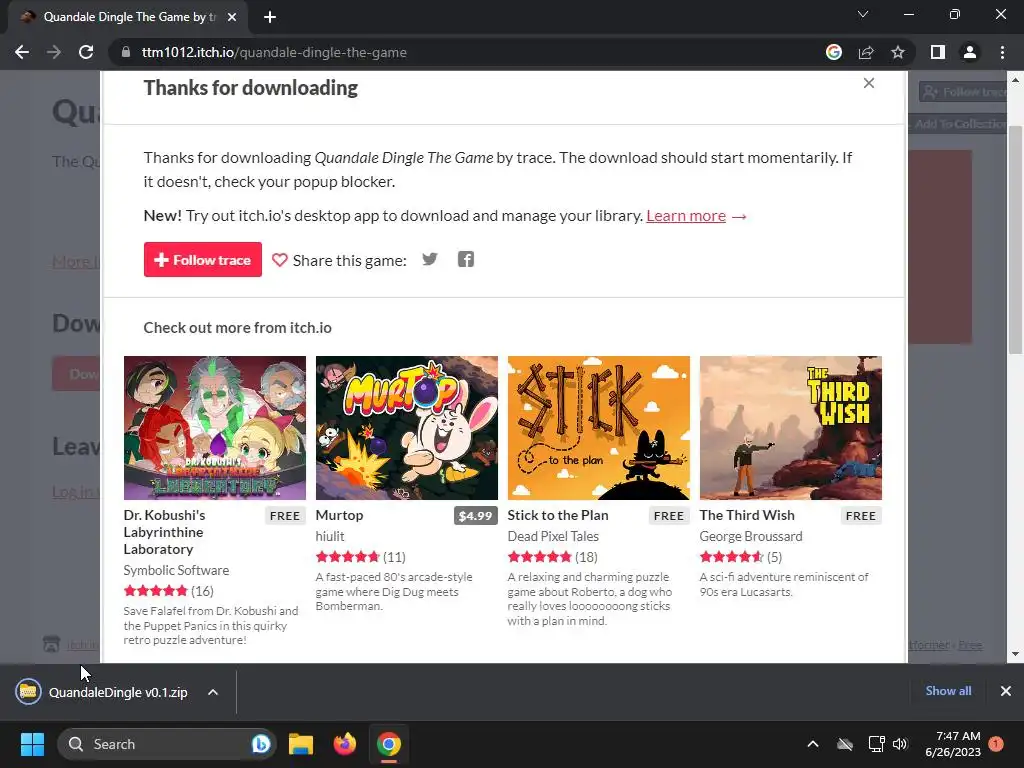Image resolution: width=1024 pixels, height=768 pixels.
Task: Click the FREE tag on Stick to the Plan
Action: 669,516
